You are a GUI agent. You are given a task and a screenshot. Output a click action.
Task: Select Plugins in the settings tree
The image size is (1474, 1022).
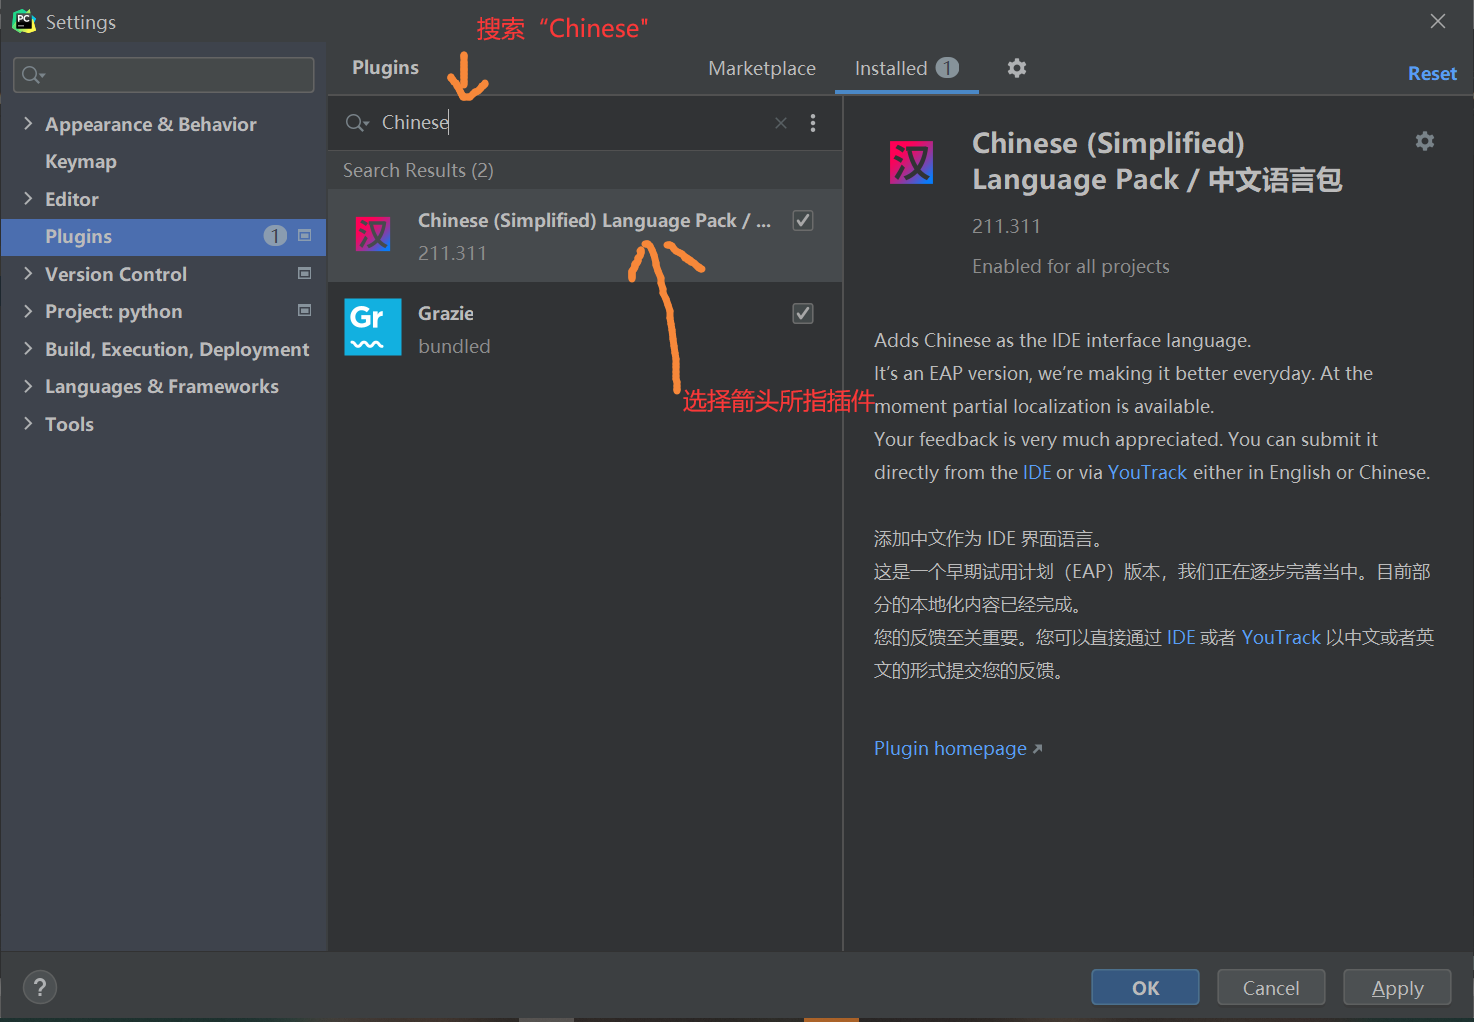tap(164, 237)
